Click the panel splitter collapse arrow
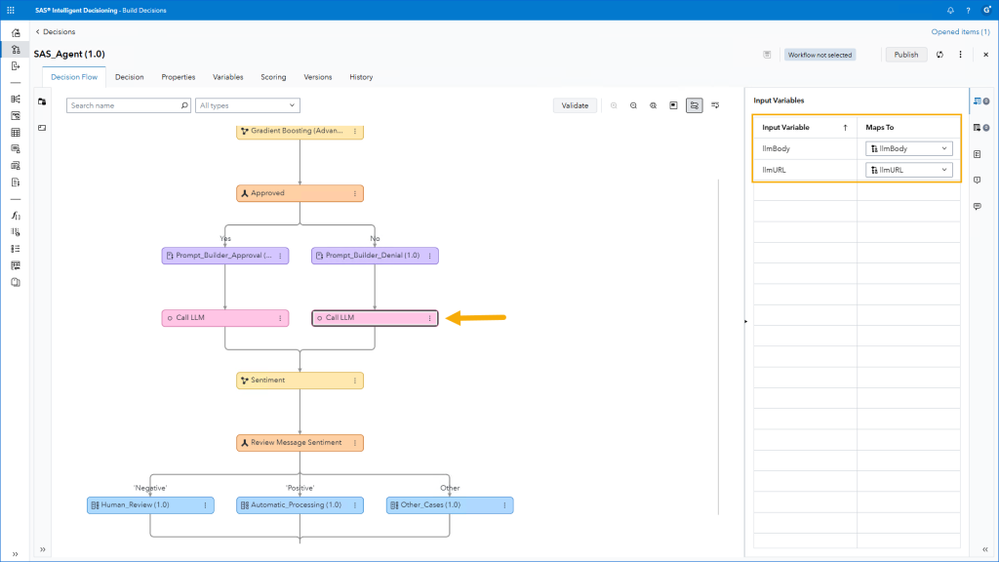This screenshot has height=562, width=999. (745, 321)
